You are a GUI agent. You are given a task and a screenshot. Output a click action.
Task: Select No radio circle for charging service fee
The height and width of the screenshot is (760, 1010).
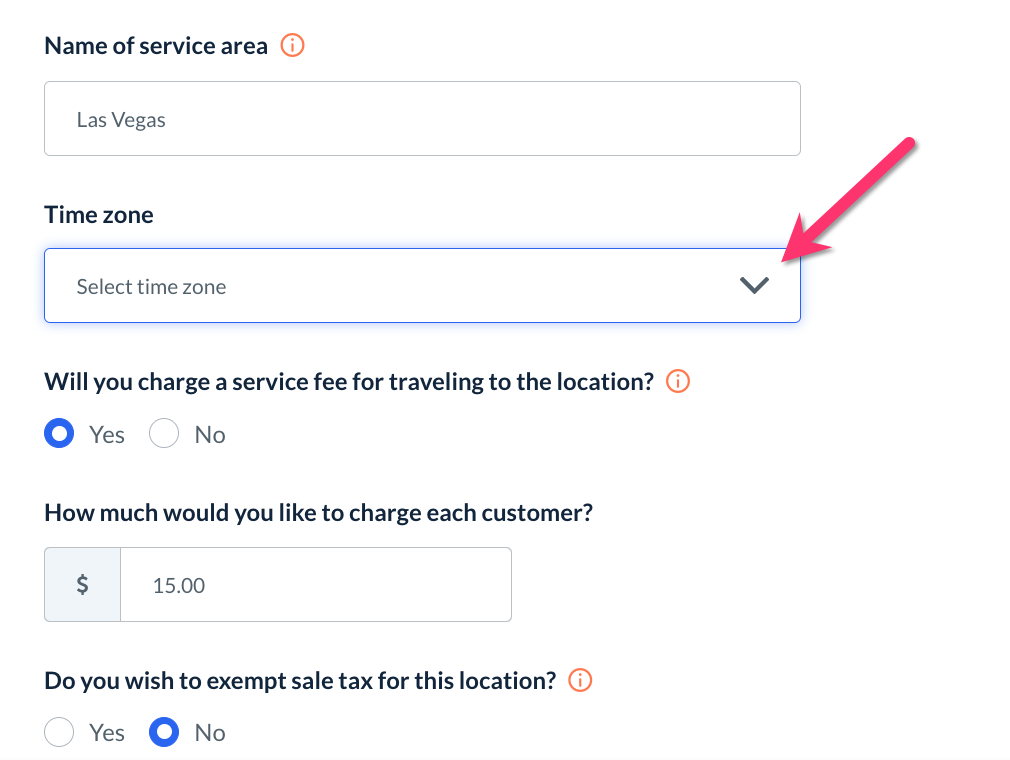[x=164, y=435]
